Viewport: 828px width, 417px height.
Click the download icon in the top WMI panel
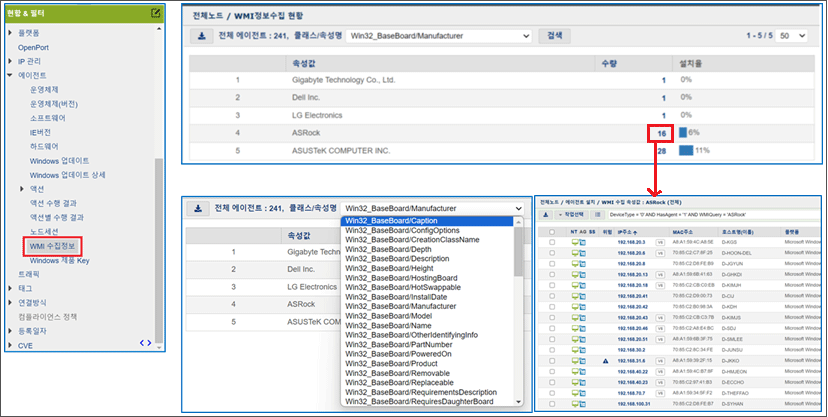[199, 36]
